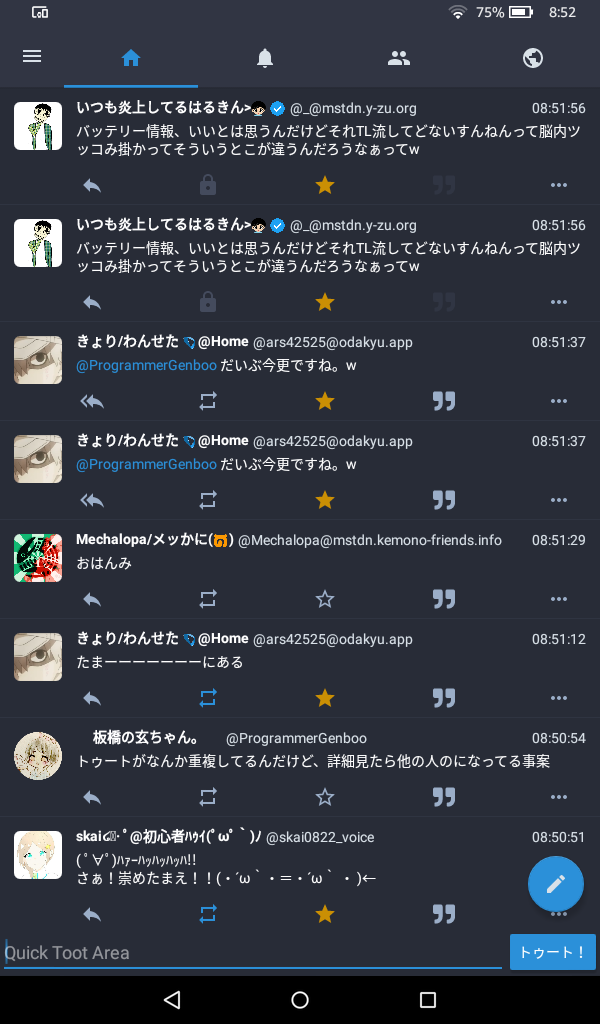The image size is (600, 1024).
Task: Open the federated timeline globe tab
Action: (533, 58)
